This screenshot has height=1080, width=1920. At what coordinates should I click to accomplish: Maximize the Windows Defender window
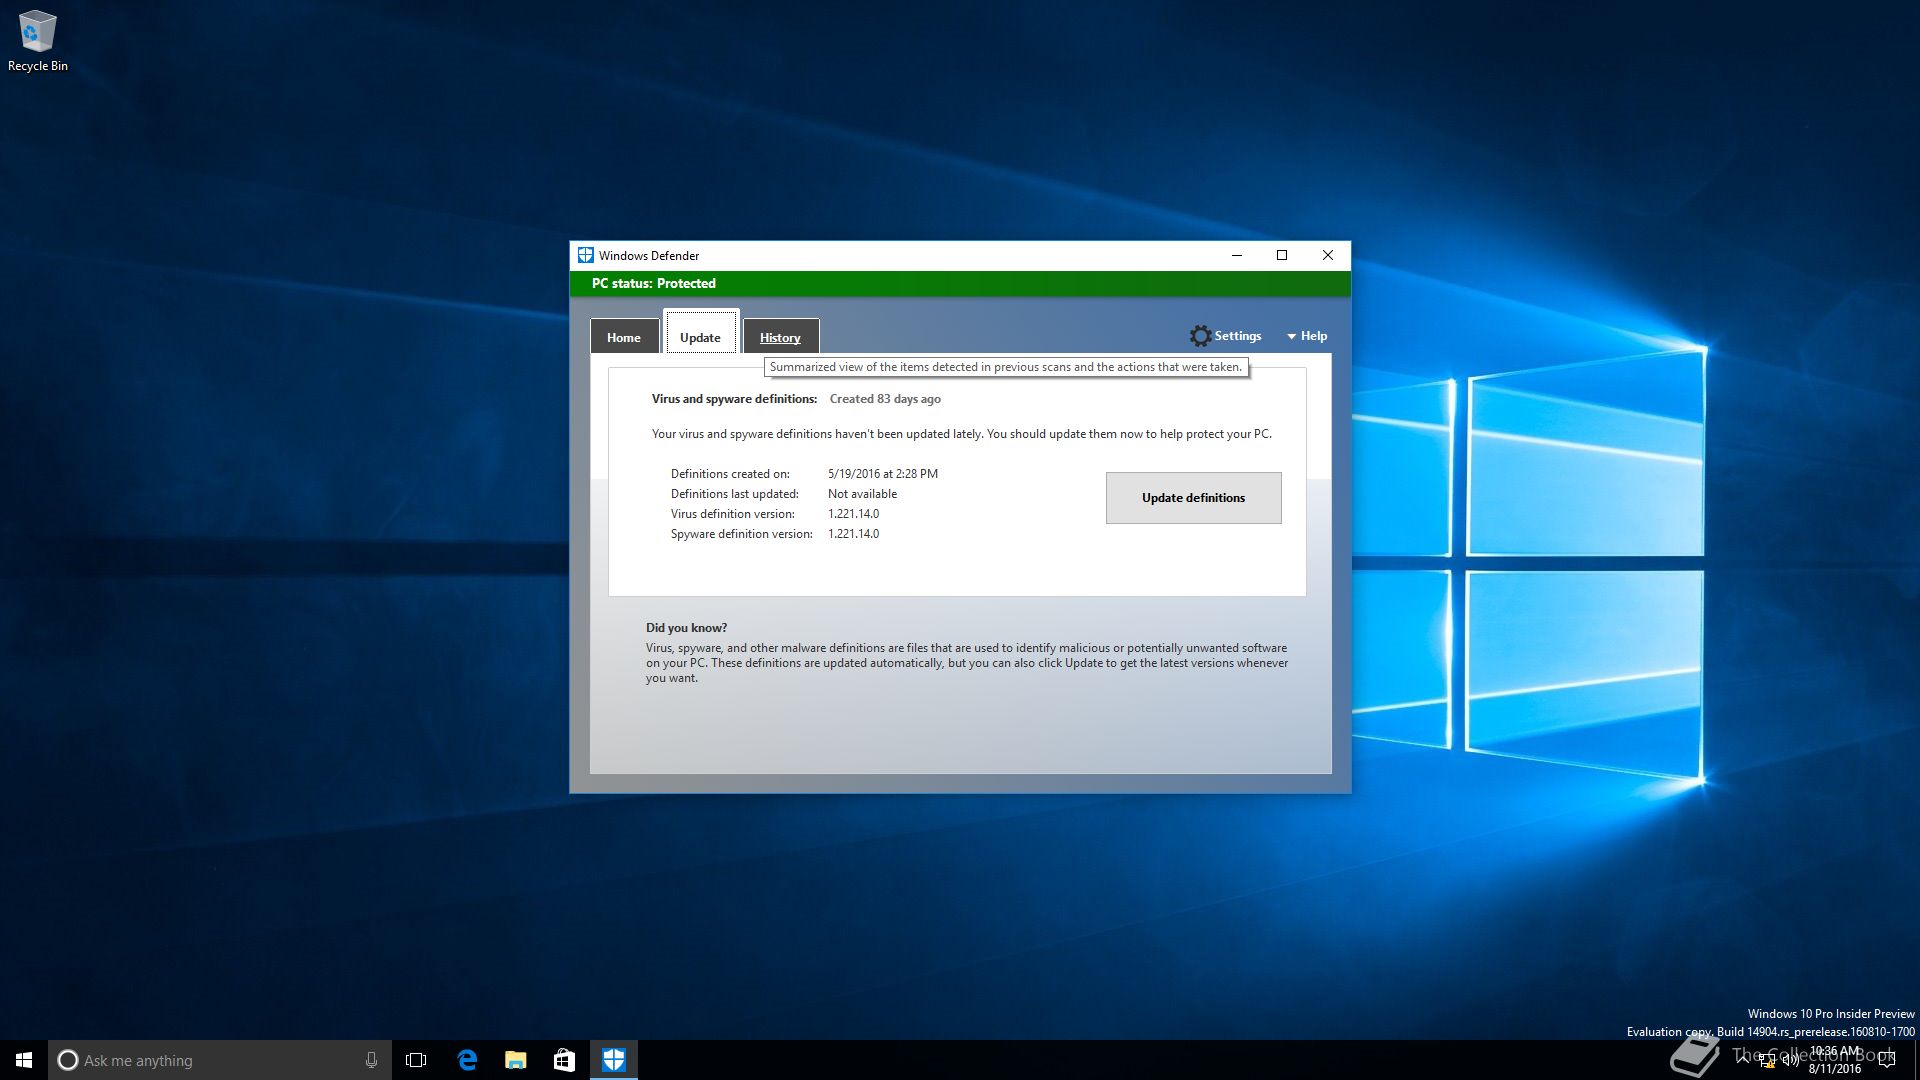pyautogui.click(x=1282, y=255)
